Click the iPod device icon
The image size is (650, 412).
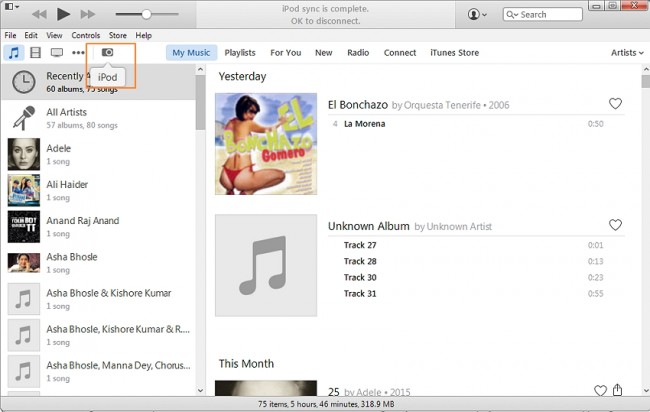(x=107, y=52)
